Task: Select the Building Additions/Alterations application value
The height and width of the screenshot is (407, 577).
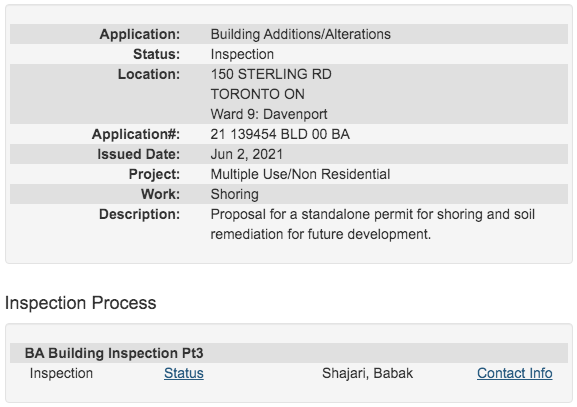Action: pyautogui.click(x=300, y=34)
